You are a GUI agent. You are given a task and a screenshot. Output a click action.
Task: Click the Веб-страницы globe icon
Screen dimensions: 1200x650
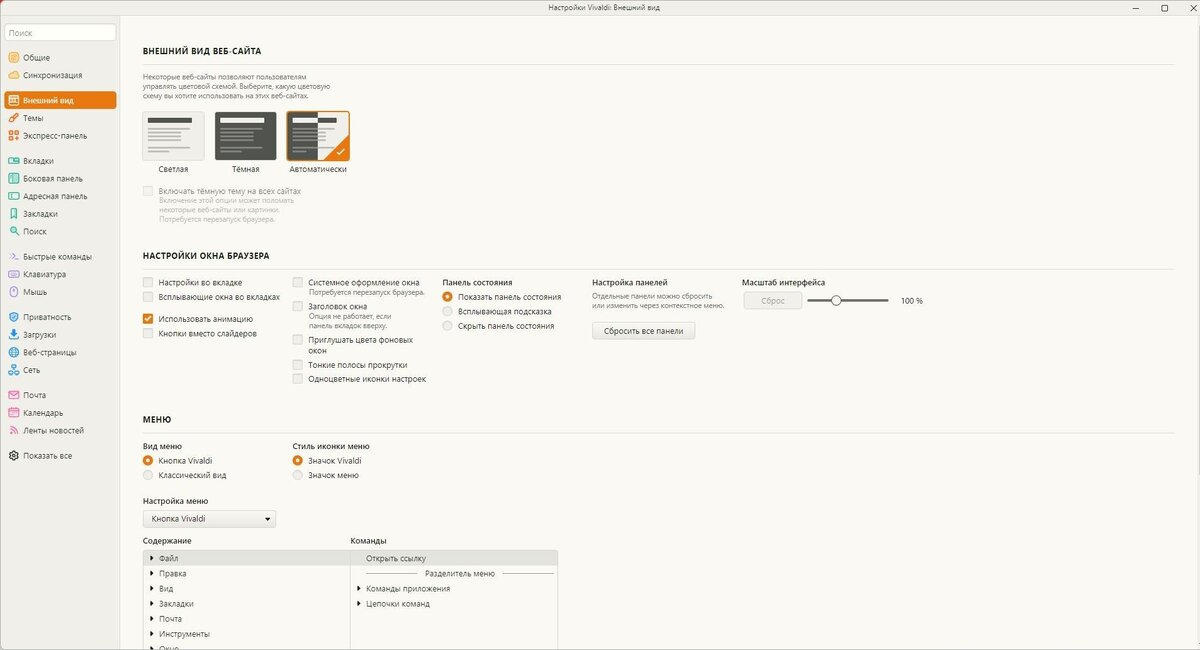[13, 352]
